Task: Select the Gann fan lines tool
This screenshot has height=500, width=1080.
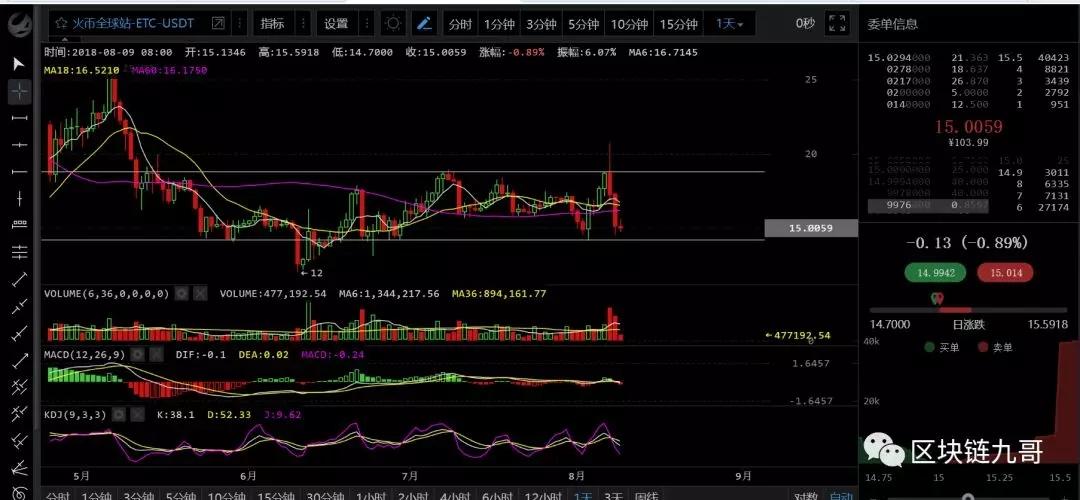Action: 19,467
